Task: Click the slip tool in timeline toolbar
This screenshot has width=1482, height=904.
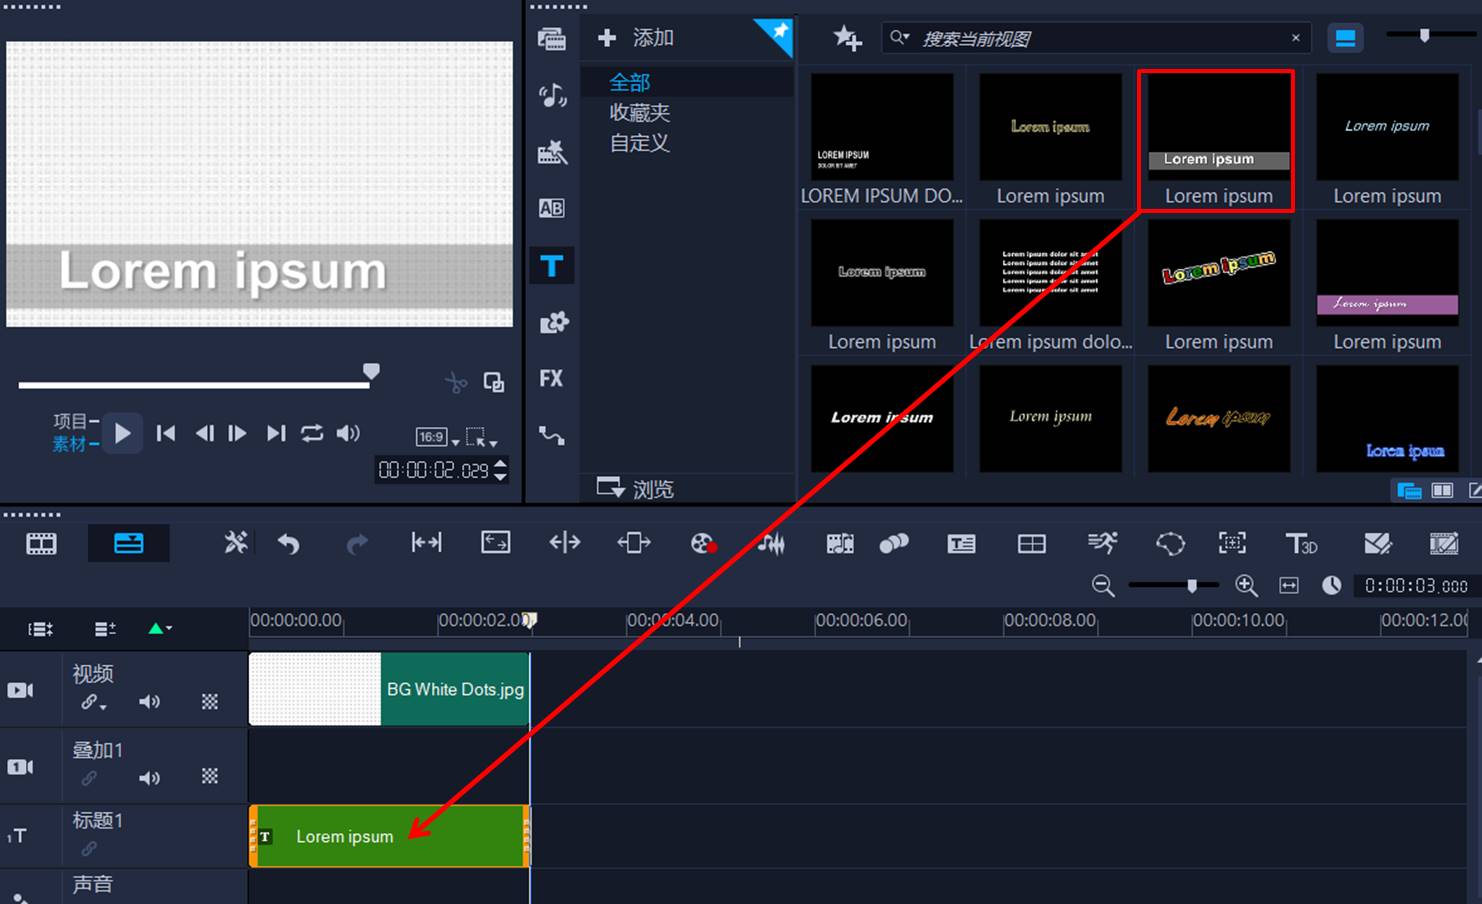Action: pos(426,542)
